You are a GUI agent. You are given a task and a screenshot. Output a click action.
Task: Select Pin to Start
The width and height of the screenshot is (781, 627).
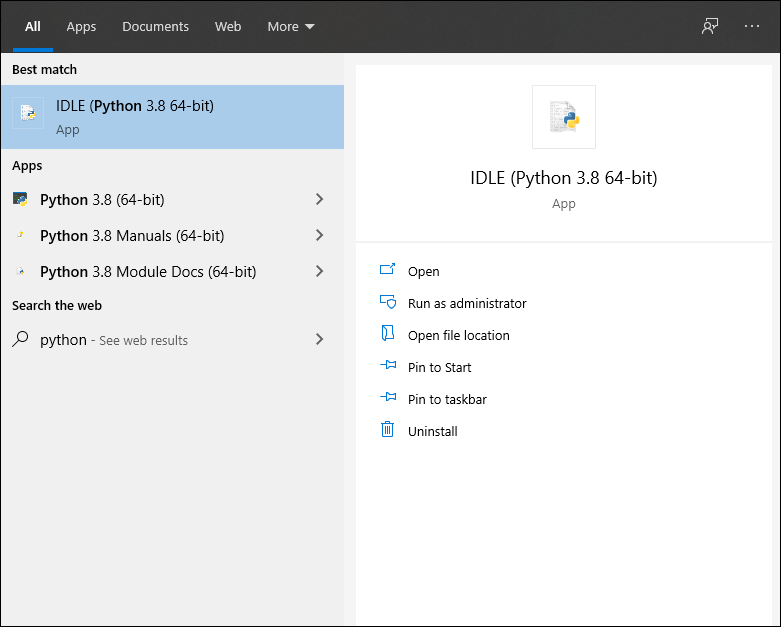pyautogui.click(x=439, y=368)
